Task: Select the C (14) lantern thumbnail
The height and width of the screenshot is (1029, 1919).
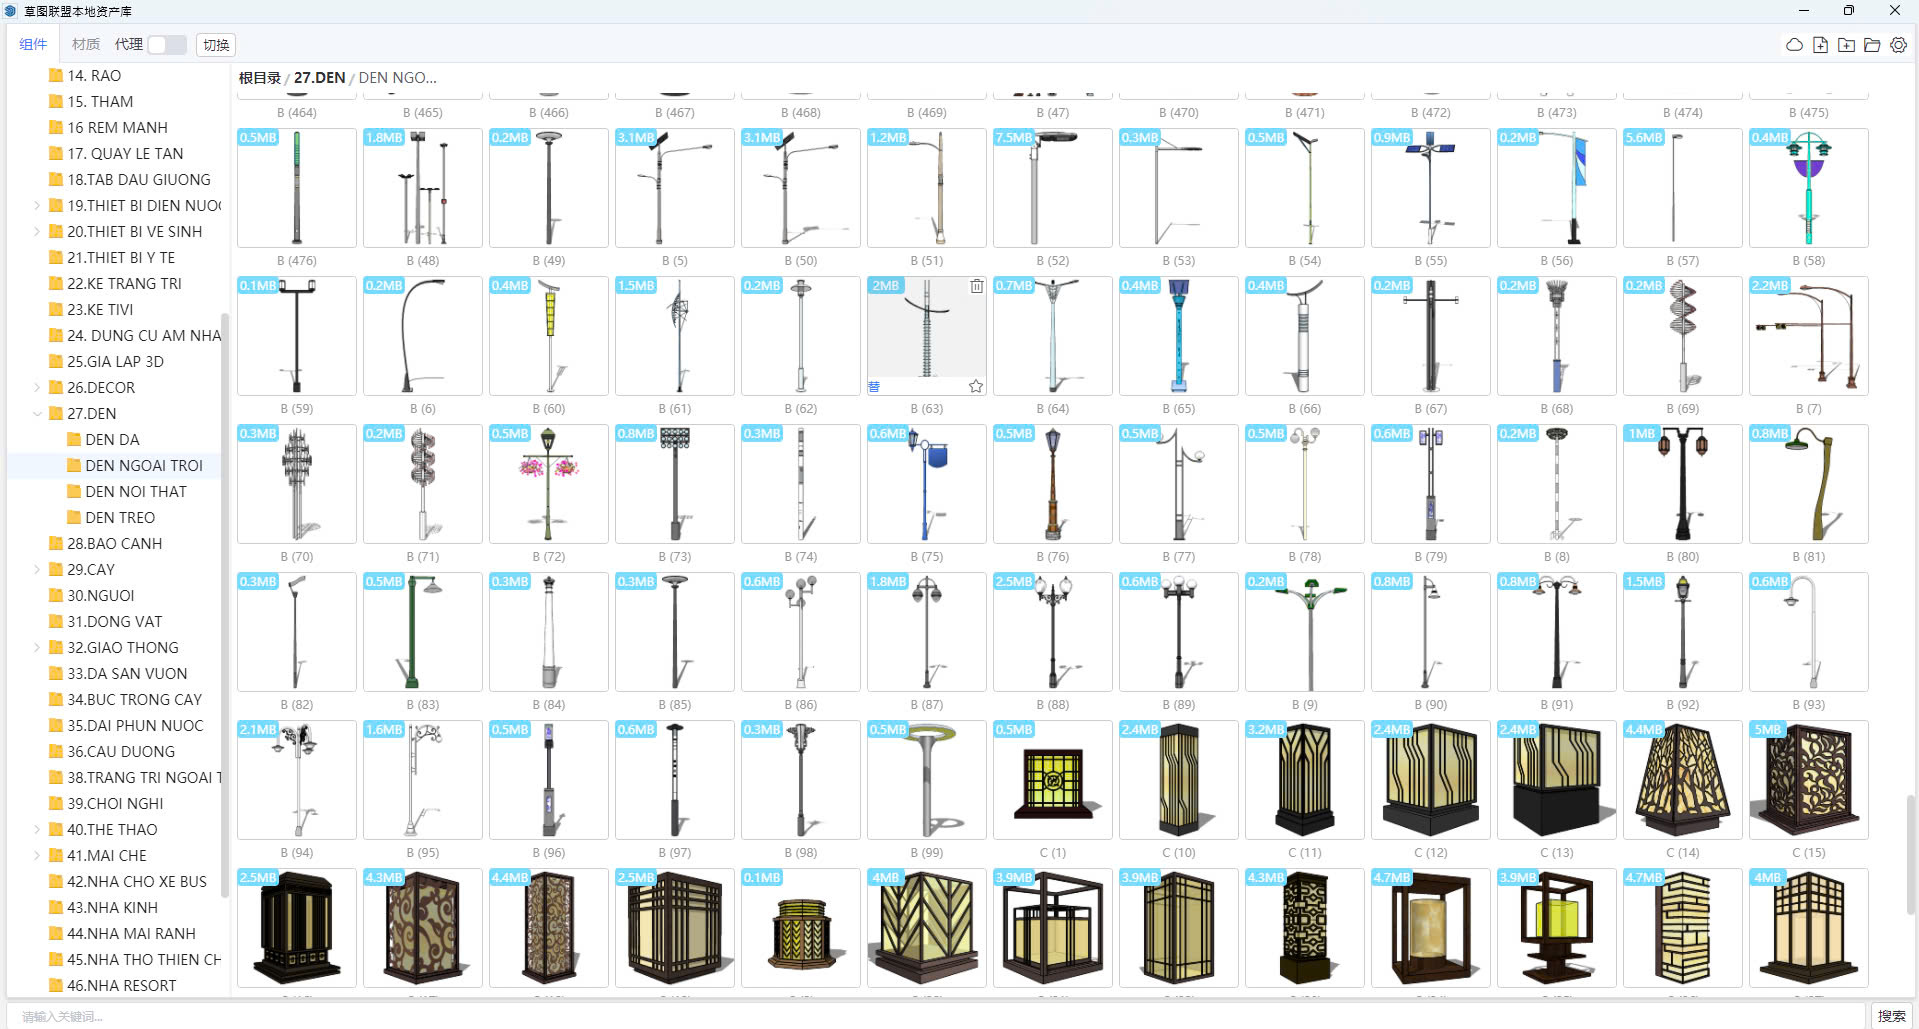Action: (1682, 780)
